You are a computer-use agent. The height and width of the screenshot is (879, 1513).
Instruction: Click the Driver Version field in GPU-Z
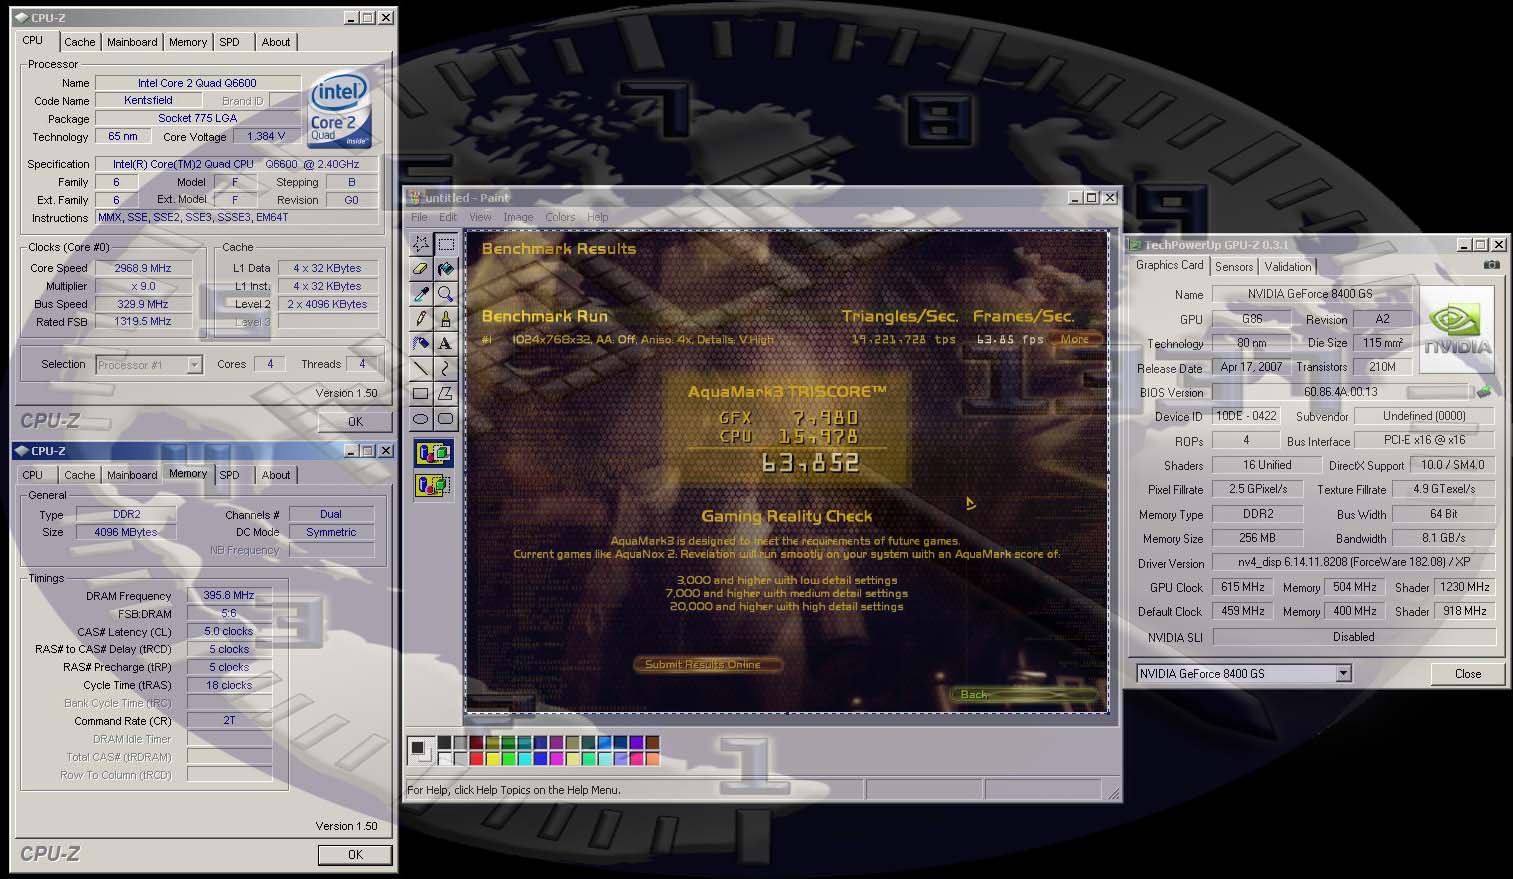click(x=1353, y=563)
